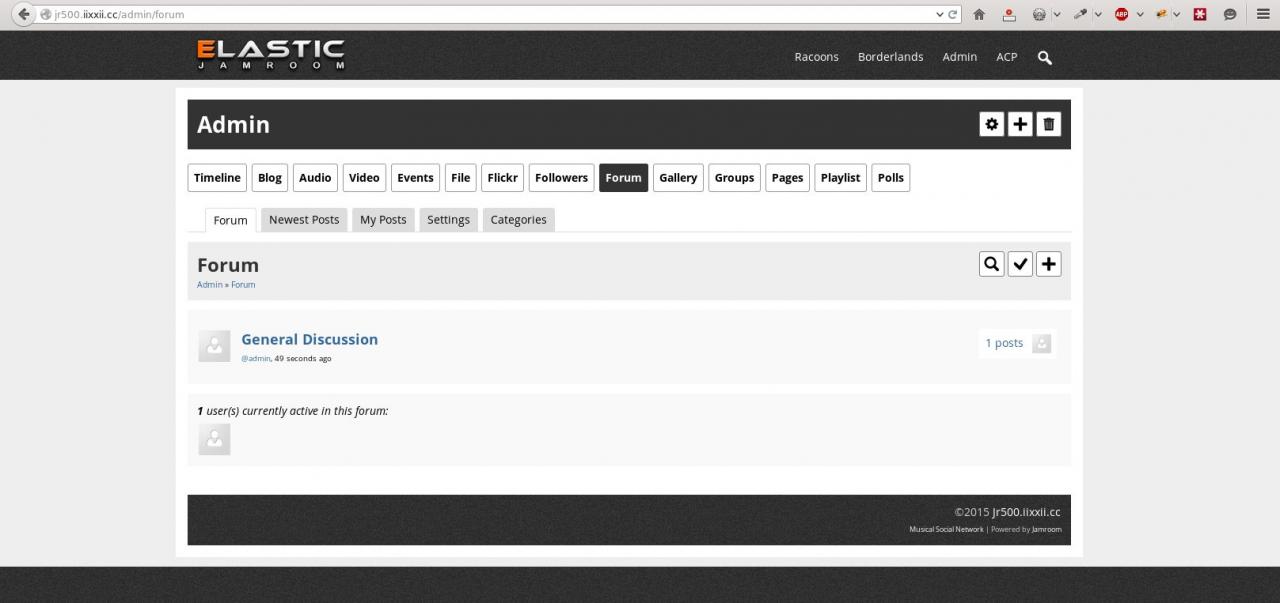
Task: Open the Blog profile tab
Action: click(x=270, y=178)
